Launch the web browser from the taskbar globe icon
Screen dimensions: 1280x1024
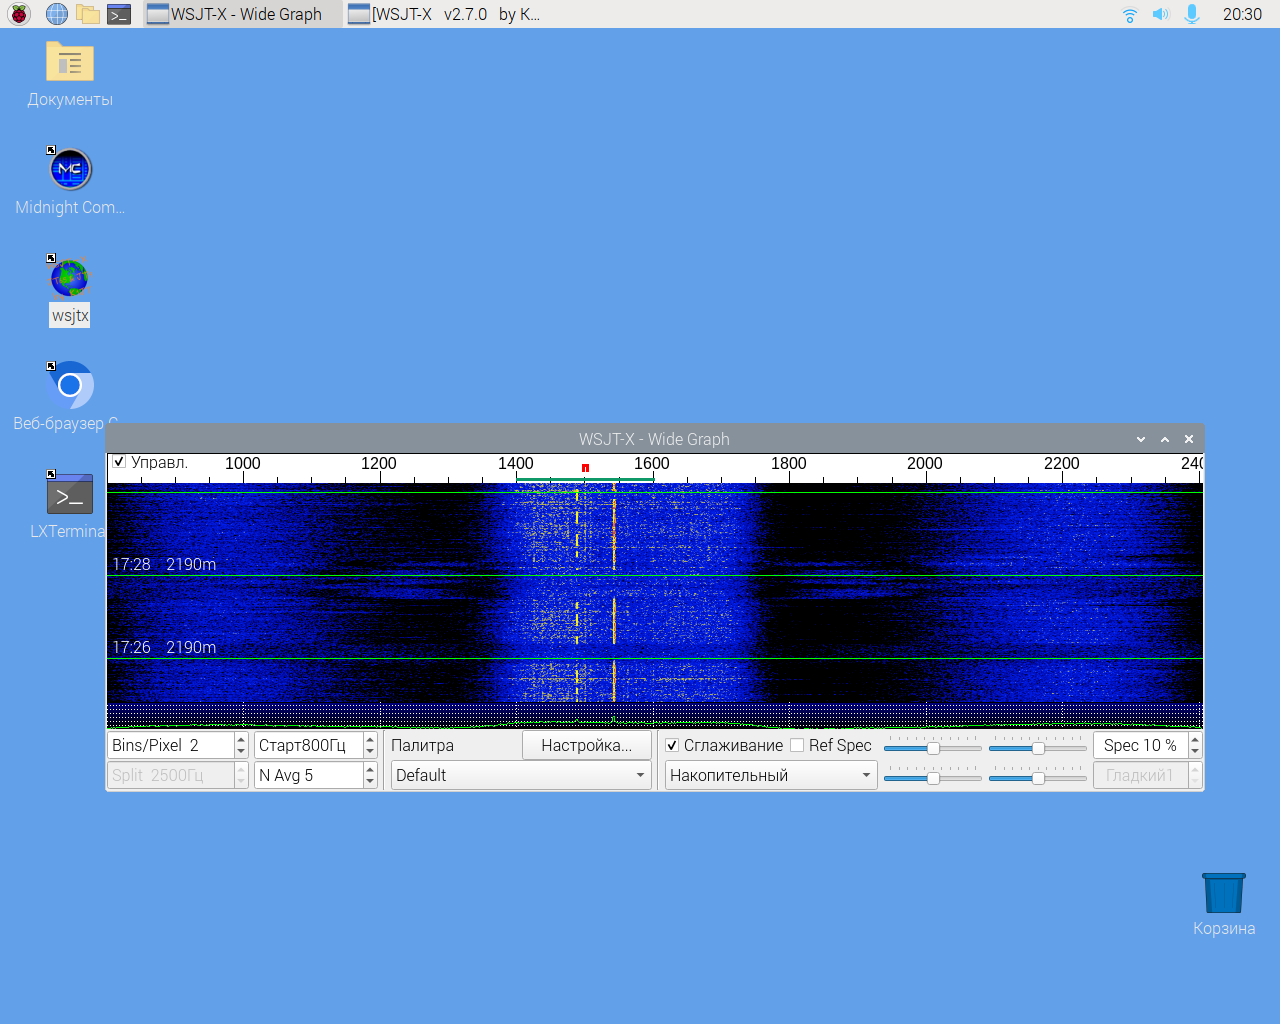(57, 14)
